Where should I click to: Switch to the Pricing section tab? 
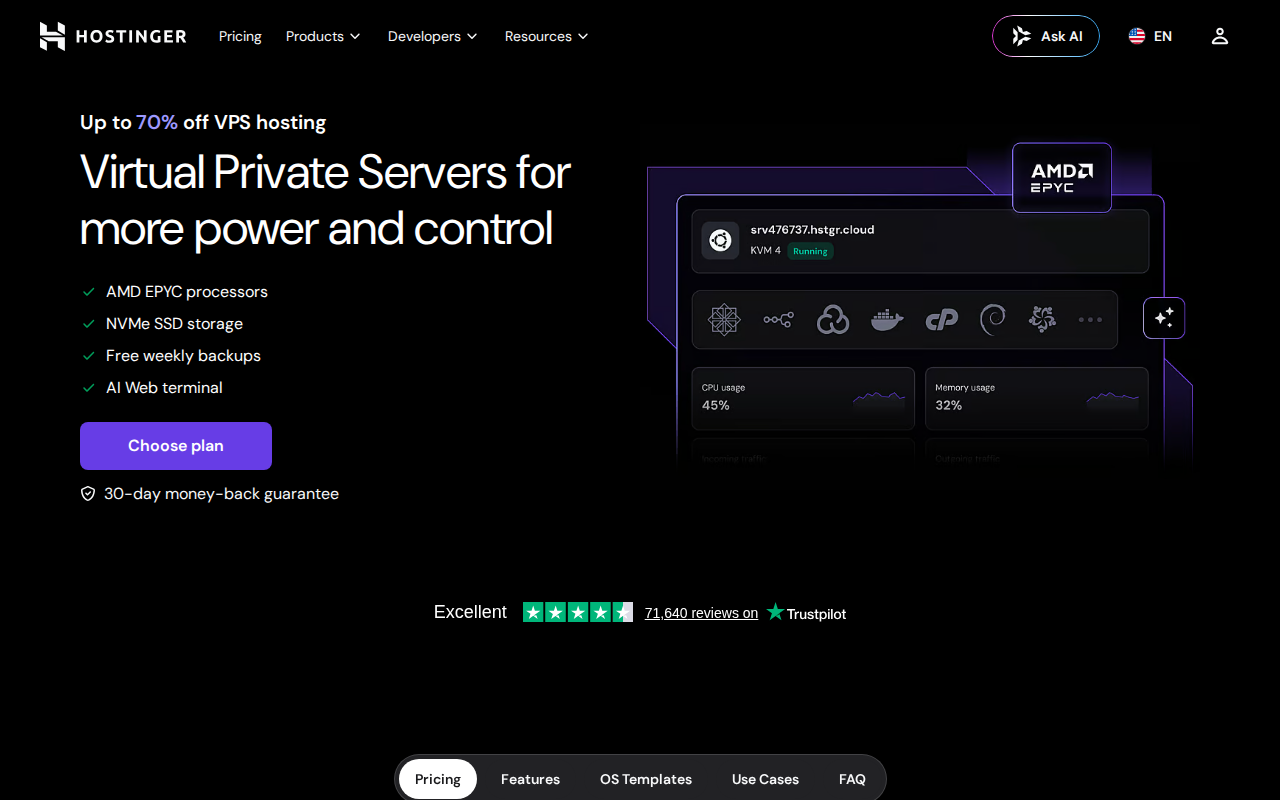click(438, 779)
